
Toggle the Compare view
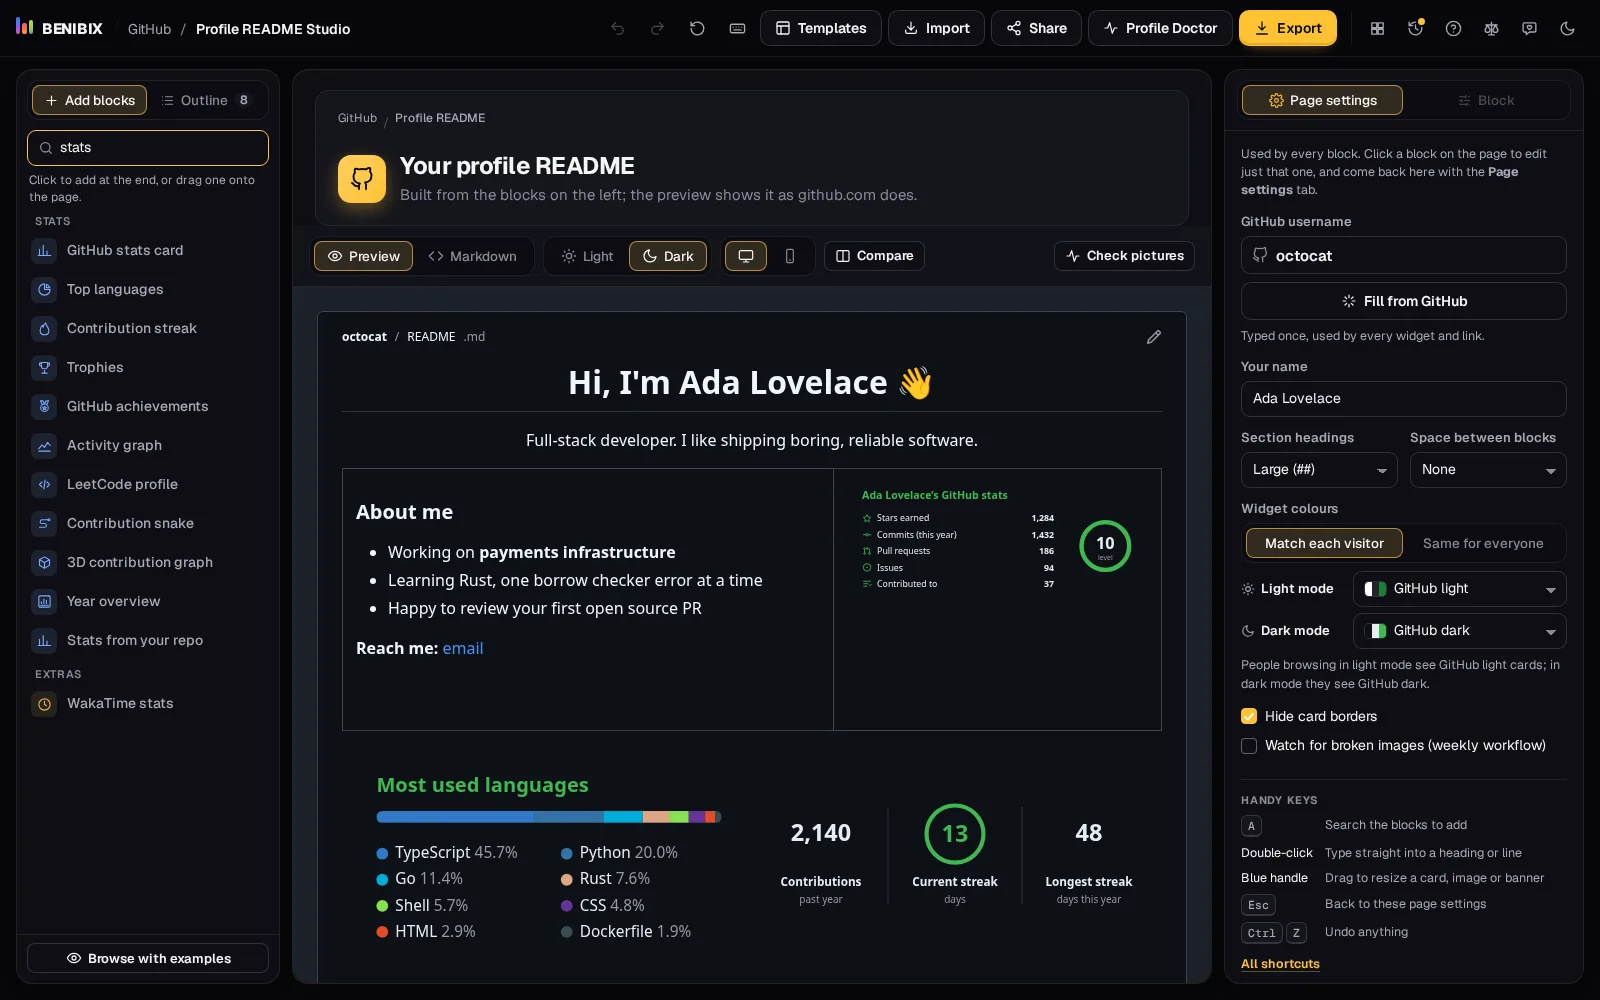pos(874,256)
